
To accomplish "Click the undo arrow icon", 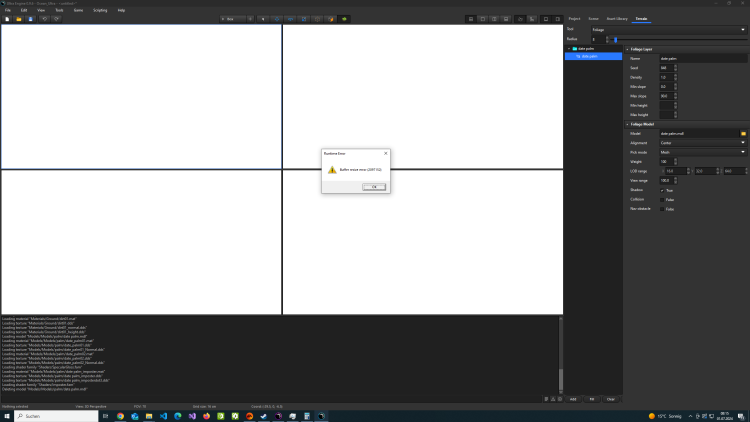I will pos(44,19).
